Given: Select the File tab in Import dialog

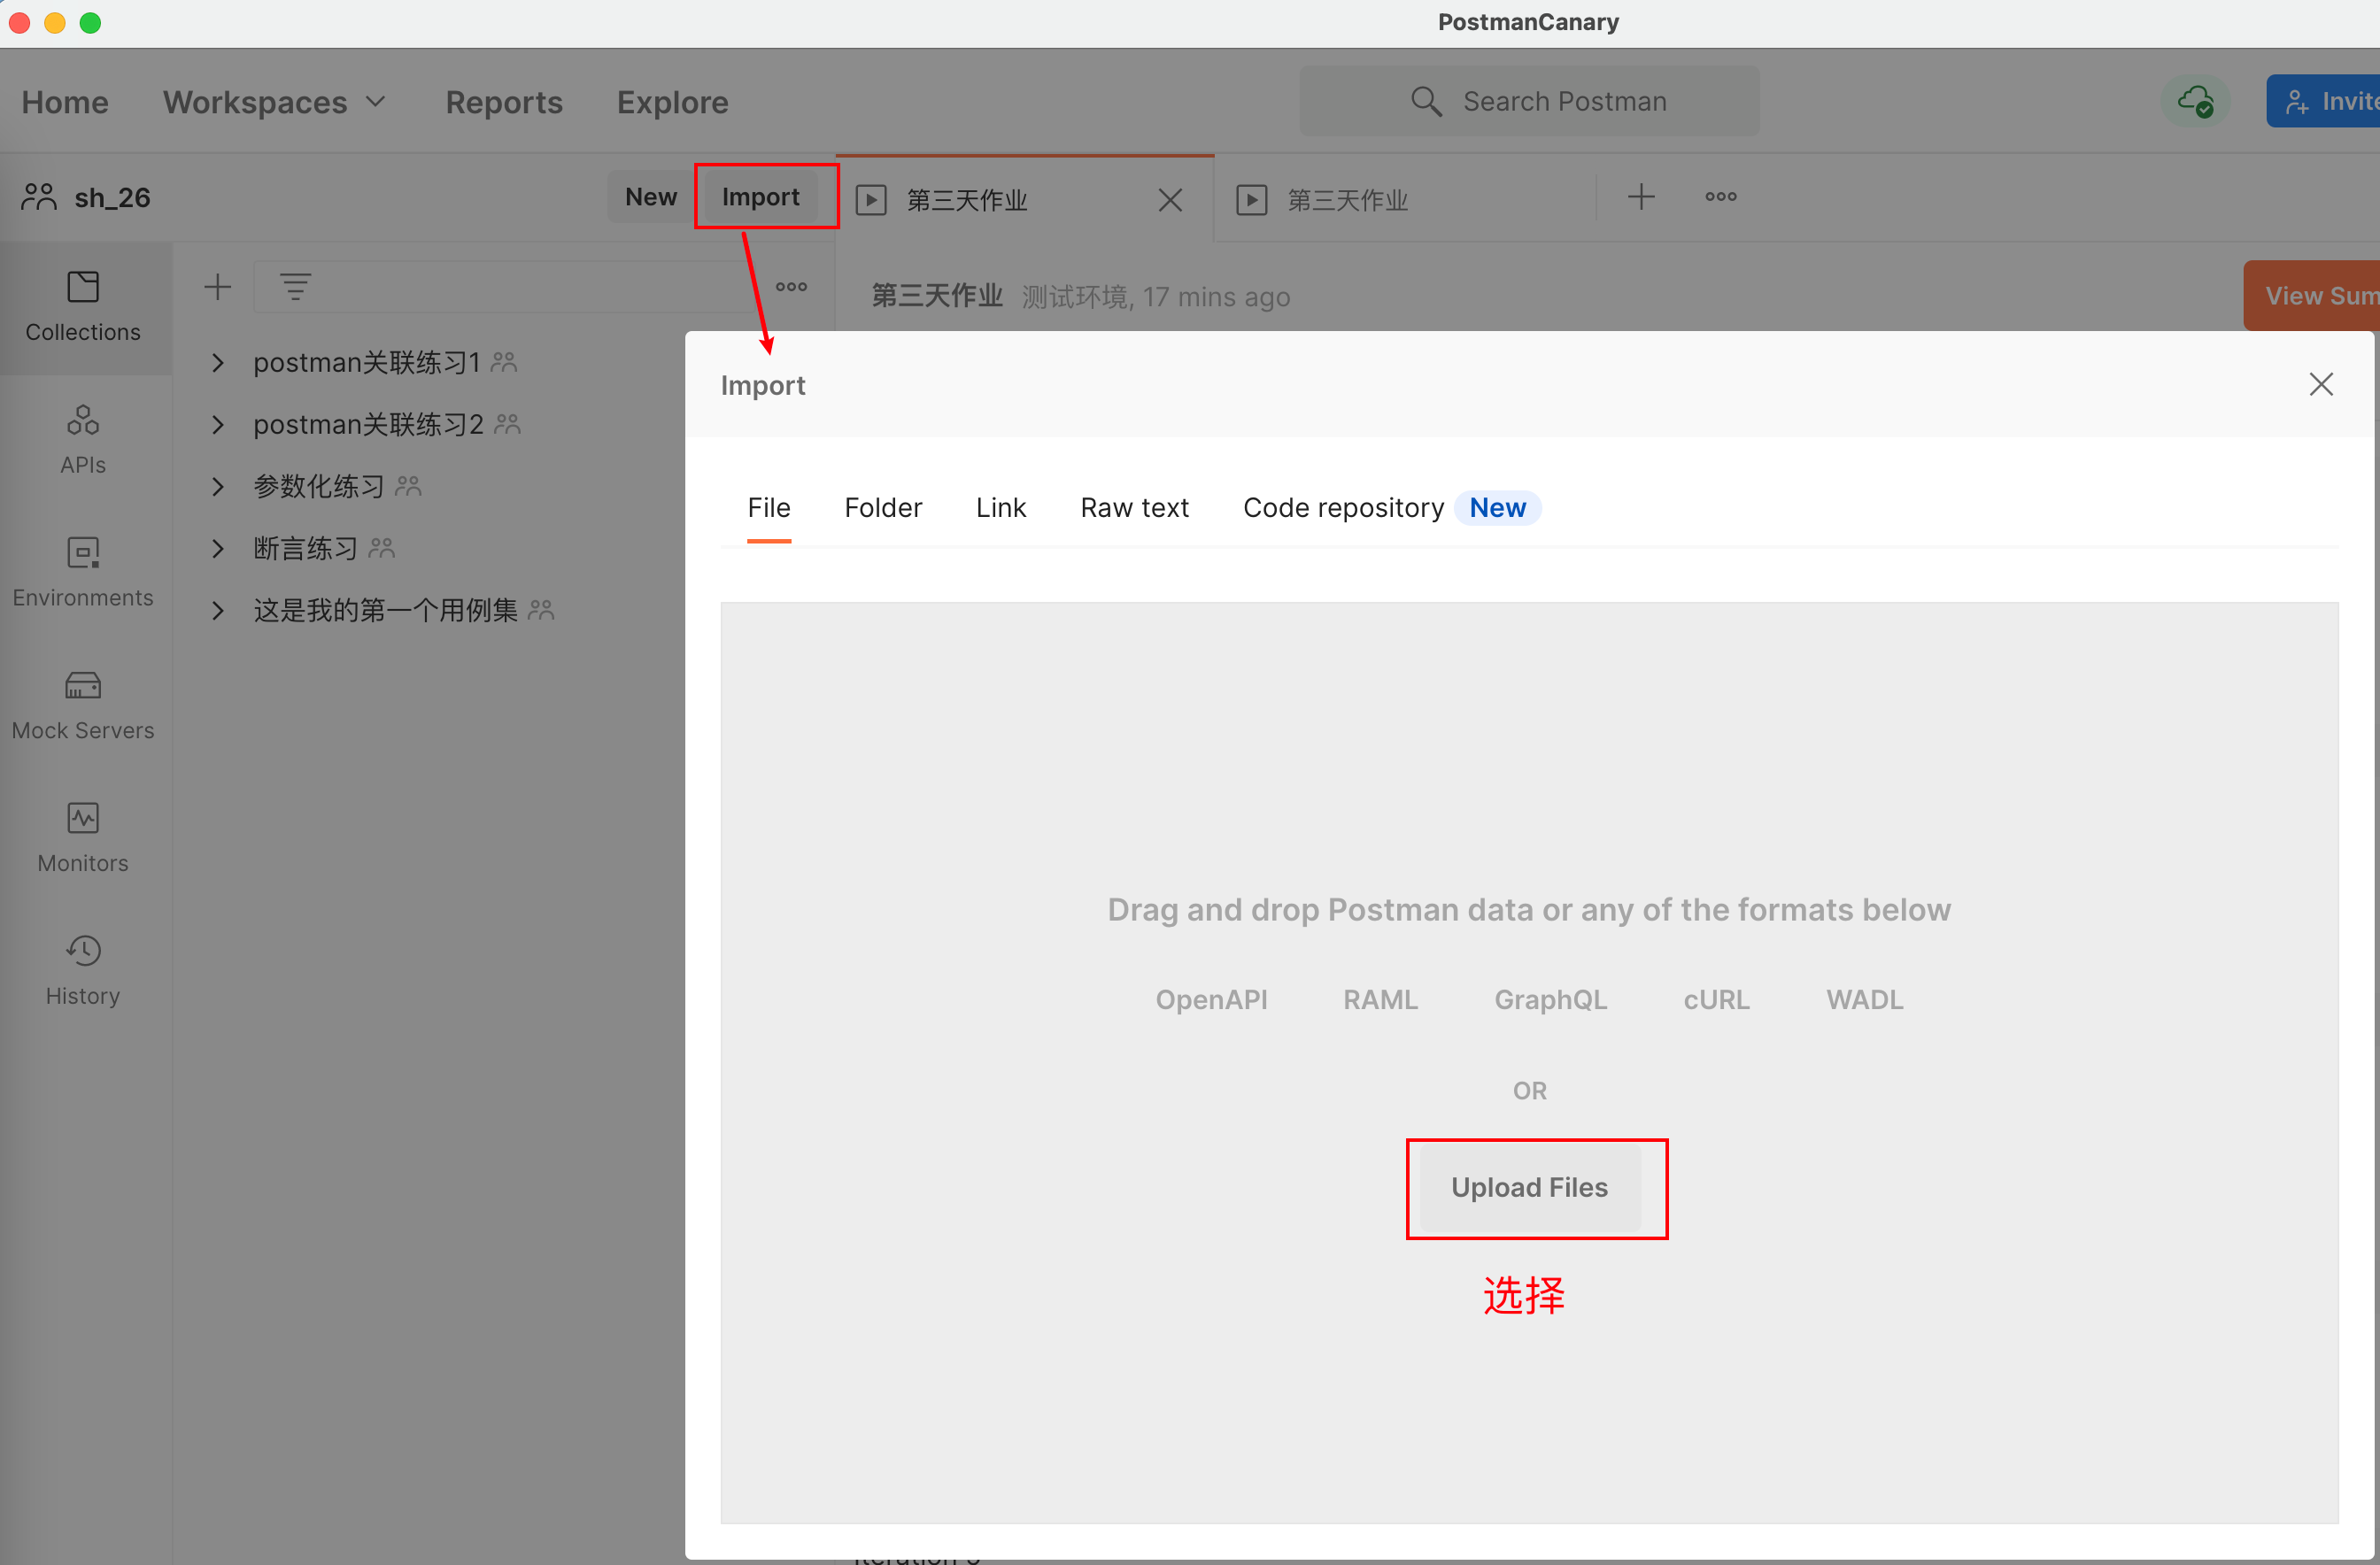Looking at the screenshot, I should pyautogui.click(x=769, y=508).
